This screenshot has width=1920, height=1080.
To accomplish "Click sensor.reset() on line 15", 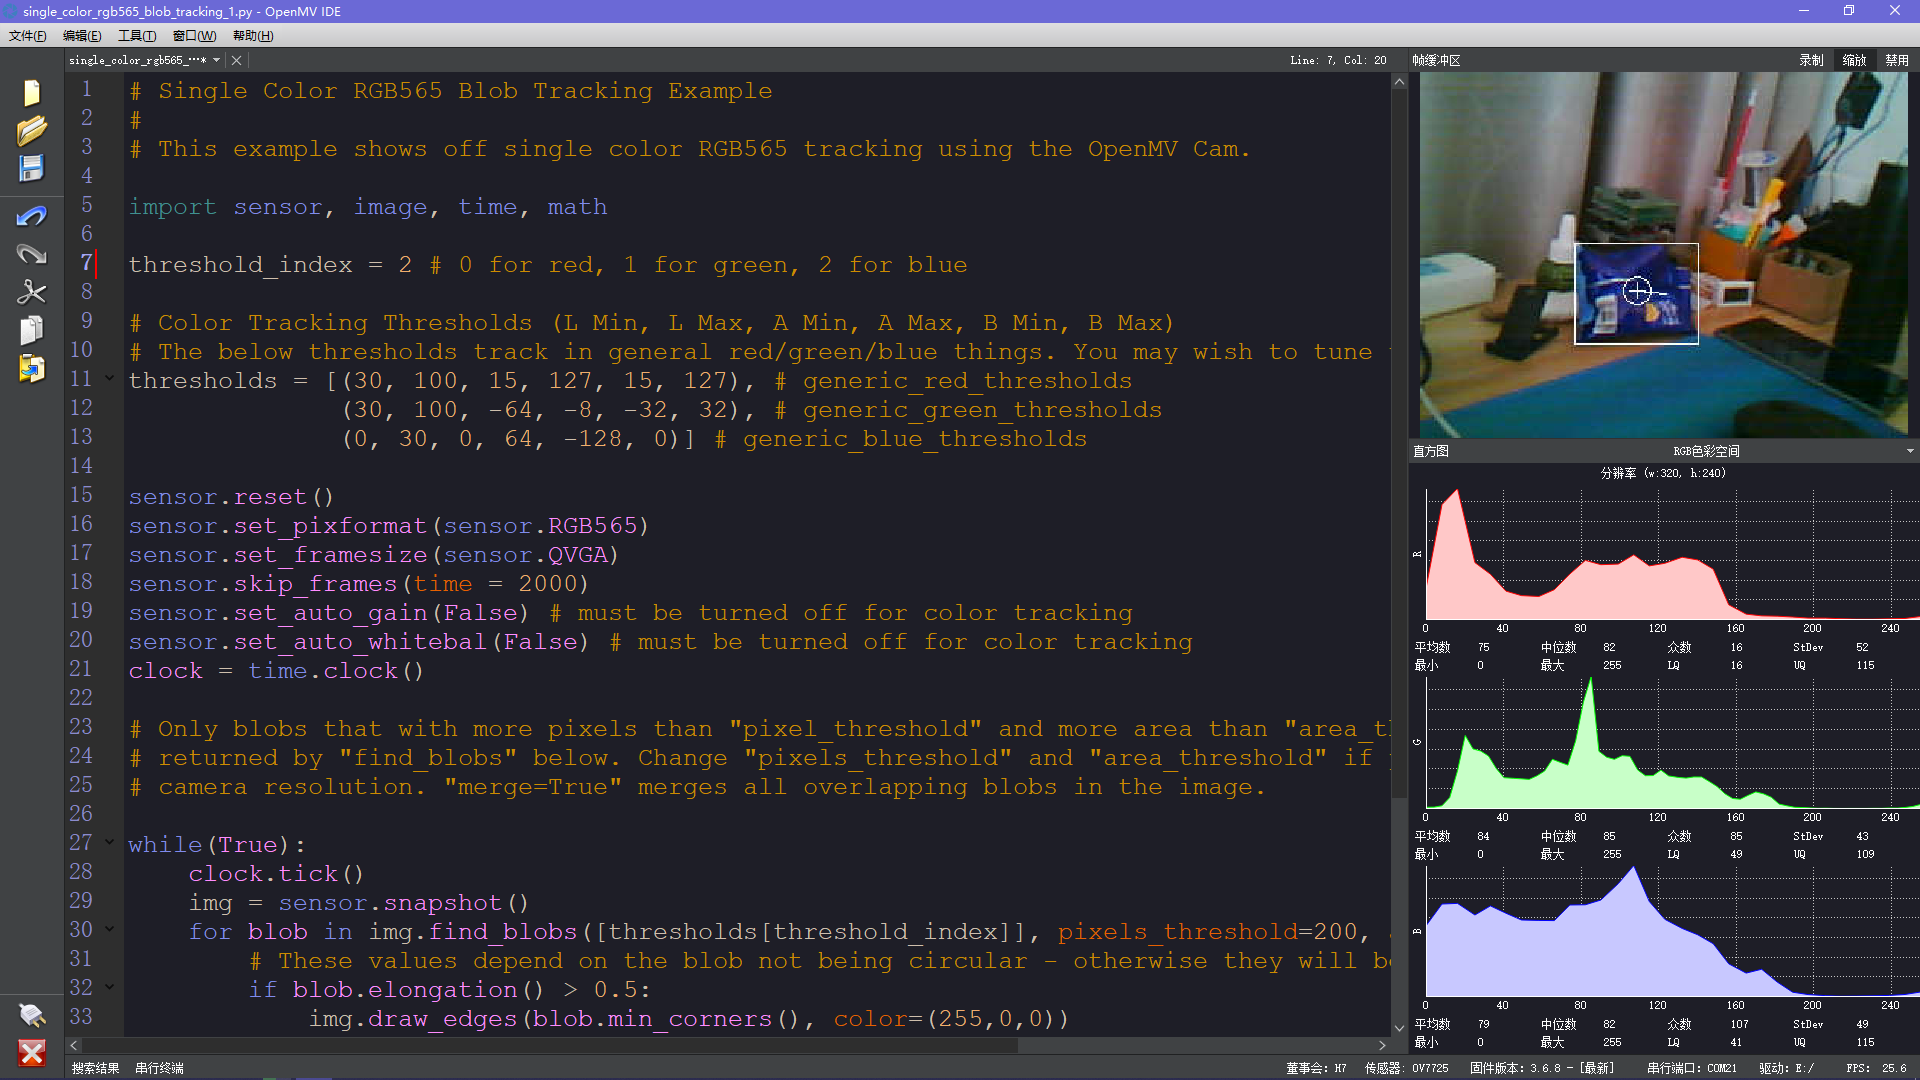I will coord(231,497).
